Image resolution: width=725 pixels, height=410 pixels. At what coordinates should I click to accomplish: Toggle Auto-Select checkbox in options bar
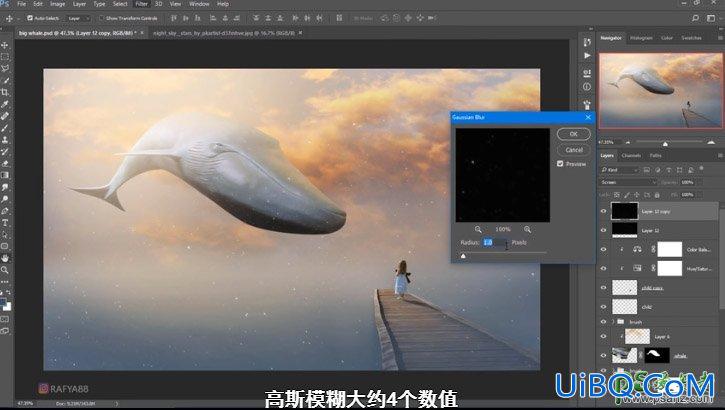pyautogui.click(x=30, y=18)
